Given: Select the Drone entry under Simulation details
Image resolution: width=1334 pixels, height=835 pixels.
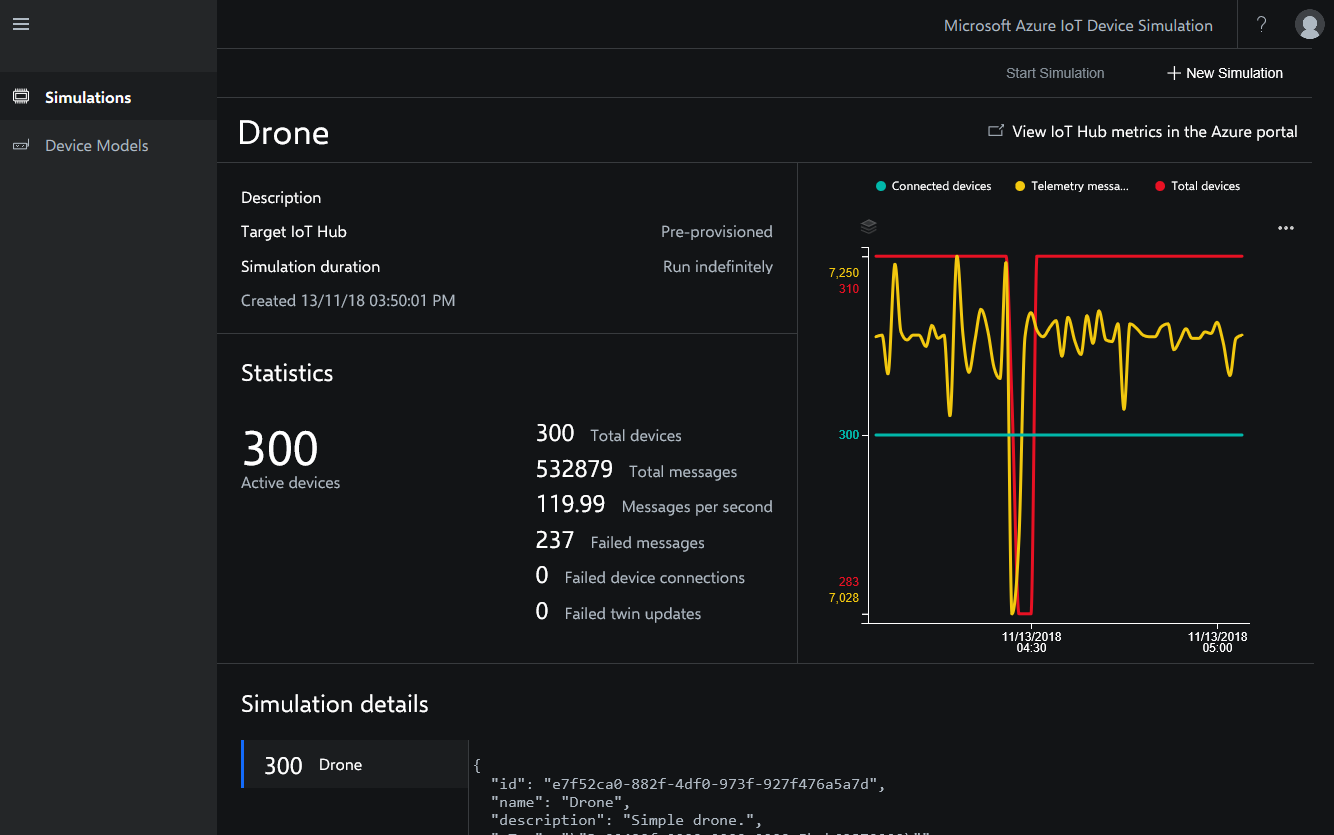Looking at the screenshot, I should point(354,764).
